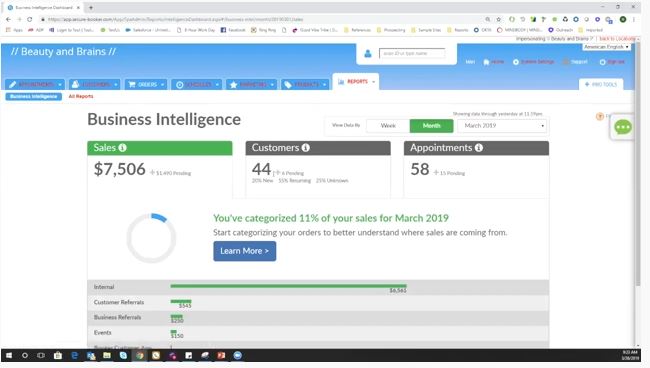Click the Appointments card info icon
The width and height of the screenshot is (650, 368).
coord(478,148)
